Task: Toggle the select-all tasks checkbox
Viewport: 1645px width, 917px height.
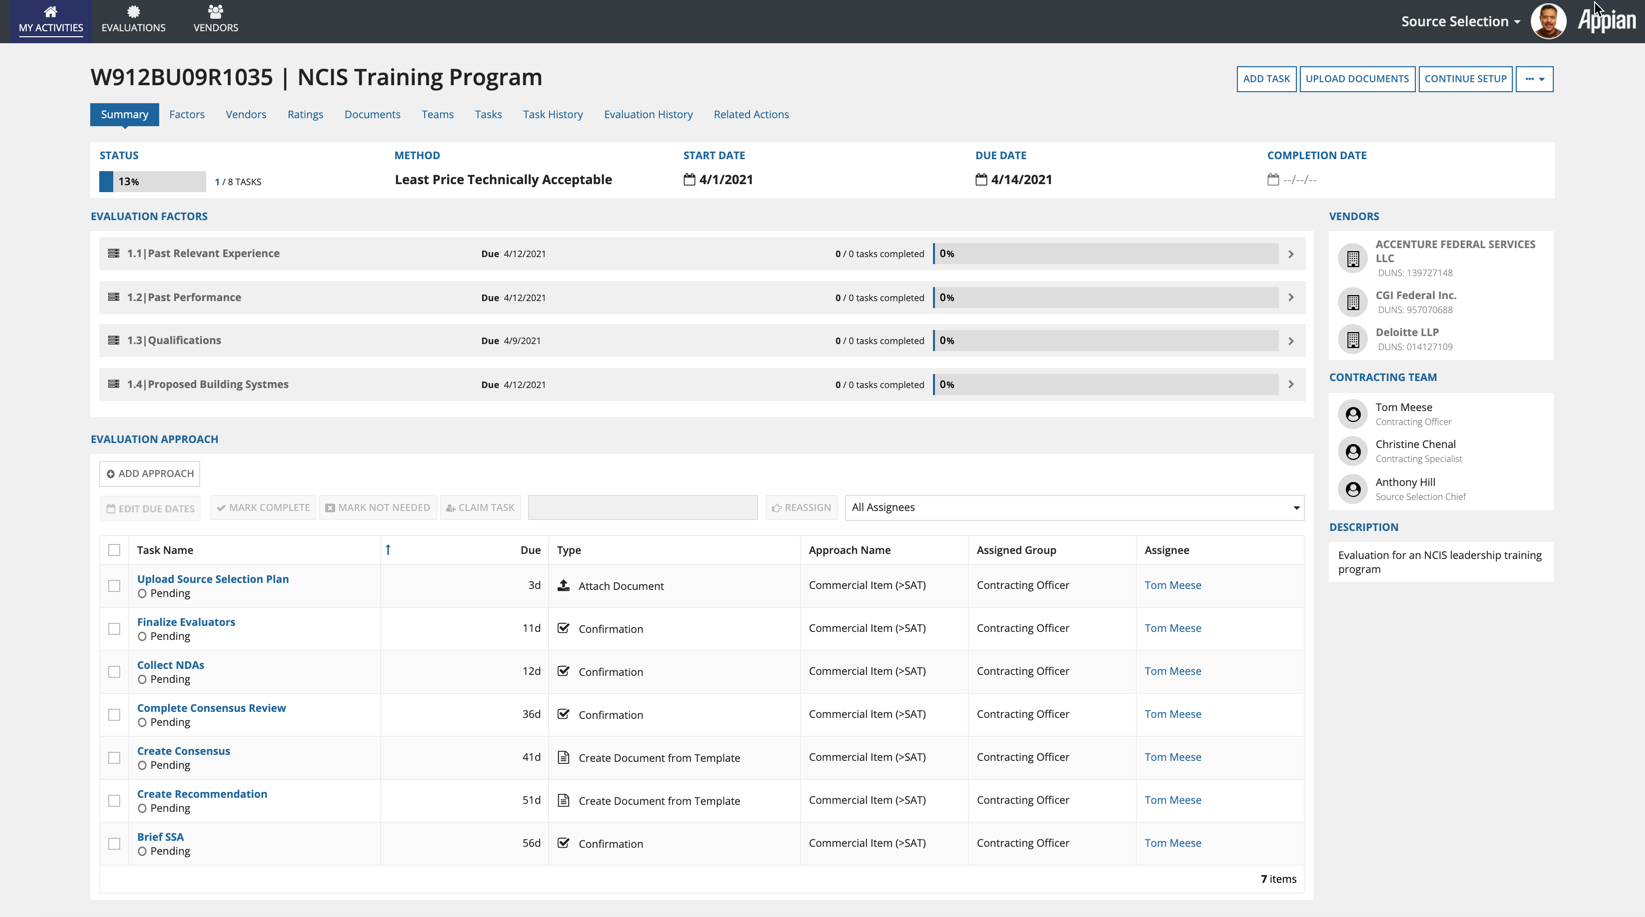Action: (114, 550)
